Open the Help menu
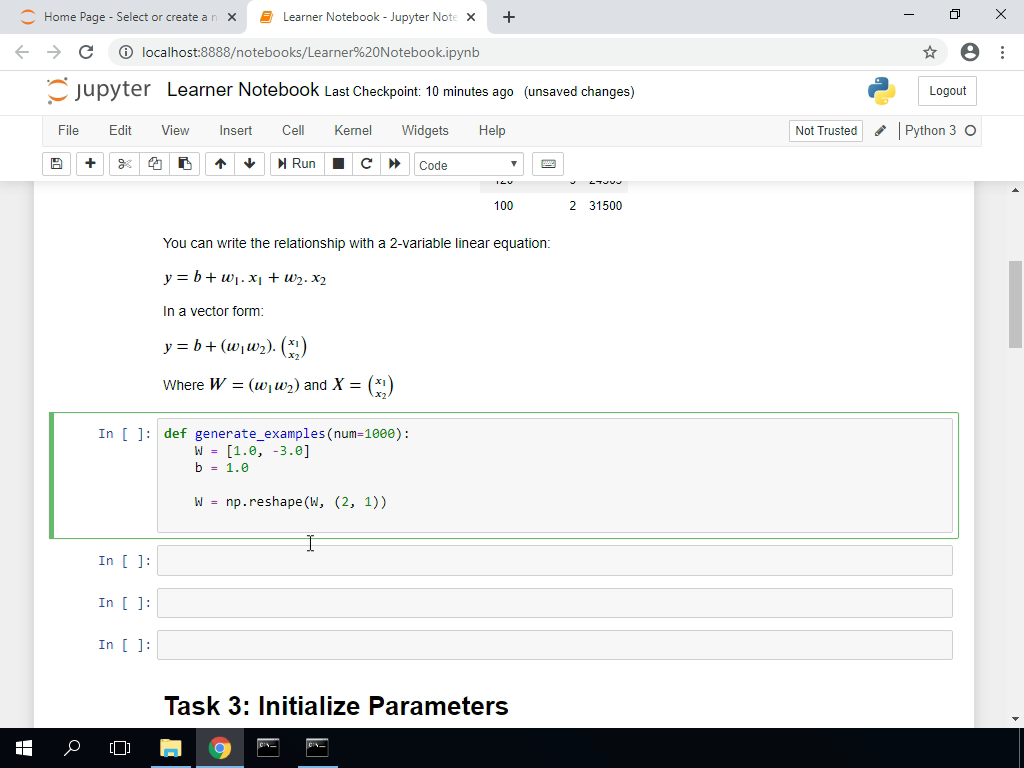The image size is (1024, 768). (492, 131)
